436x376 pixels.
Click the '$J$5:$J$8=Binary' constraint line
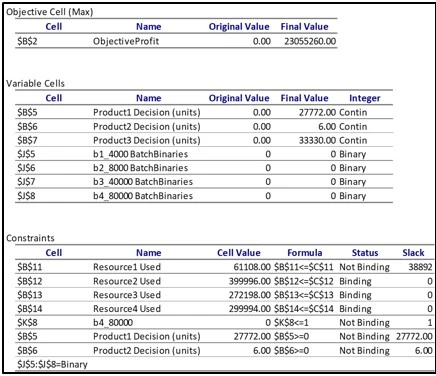52,364
